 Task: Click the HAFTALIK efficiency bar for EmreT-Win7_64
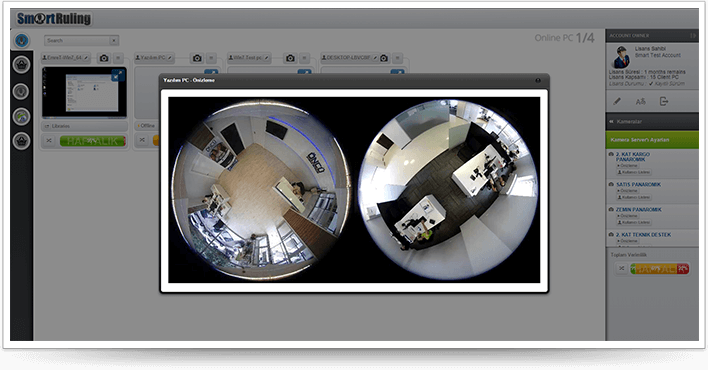point(92,141)
